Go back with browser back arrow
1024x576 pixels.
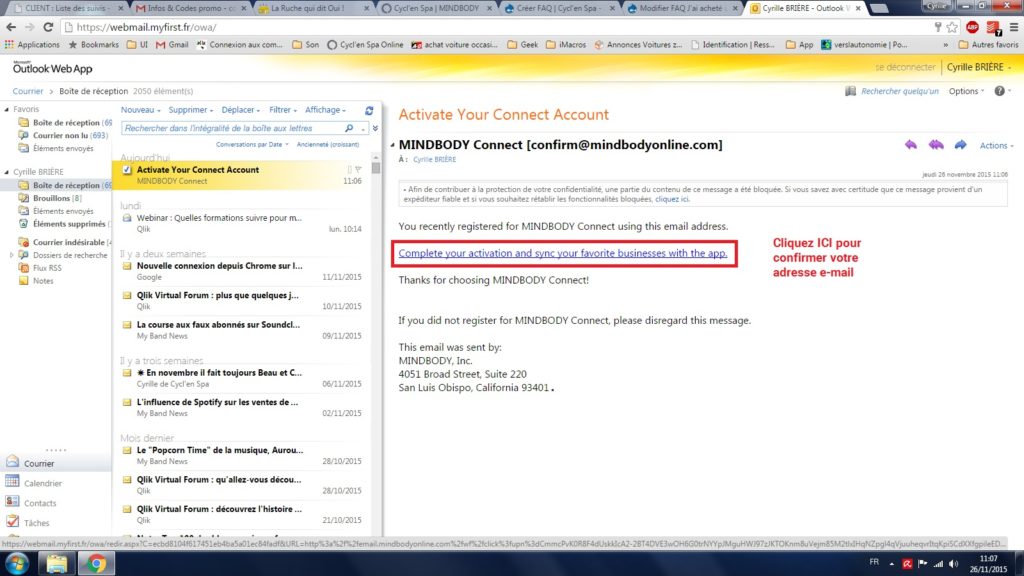[11, 27]
